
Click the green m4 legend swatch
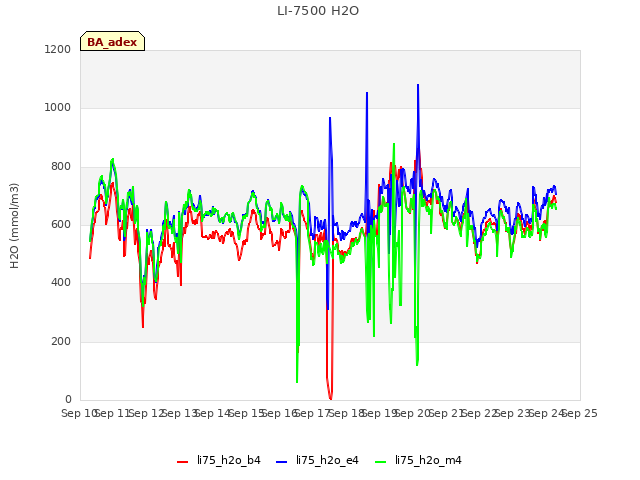pyautogui.click(x=380, y=462)
